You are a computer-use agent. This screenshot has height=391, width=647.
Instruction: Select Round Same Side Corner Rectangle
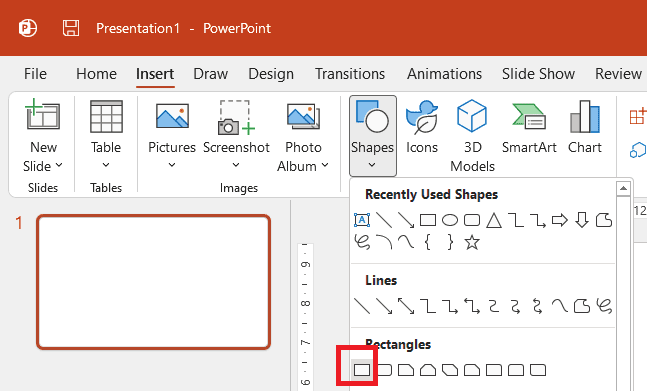[x=516, y=370]
